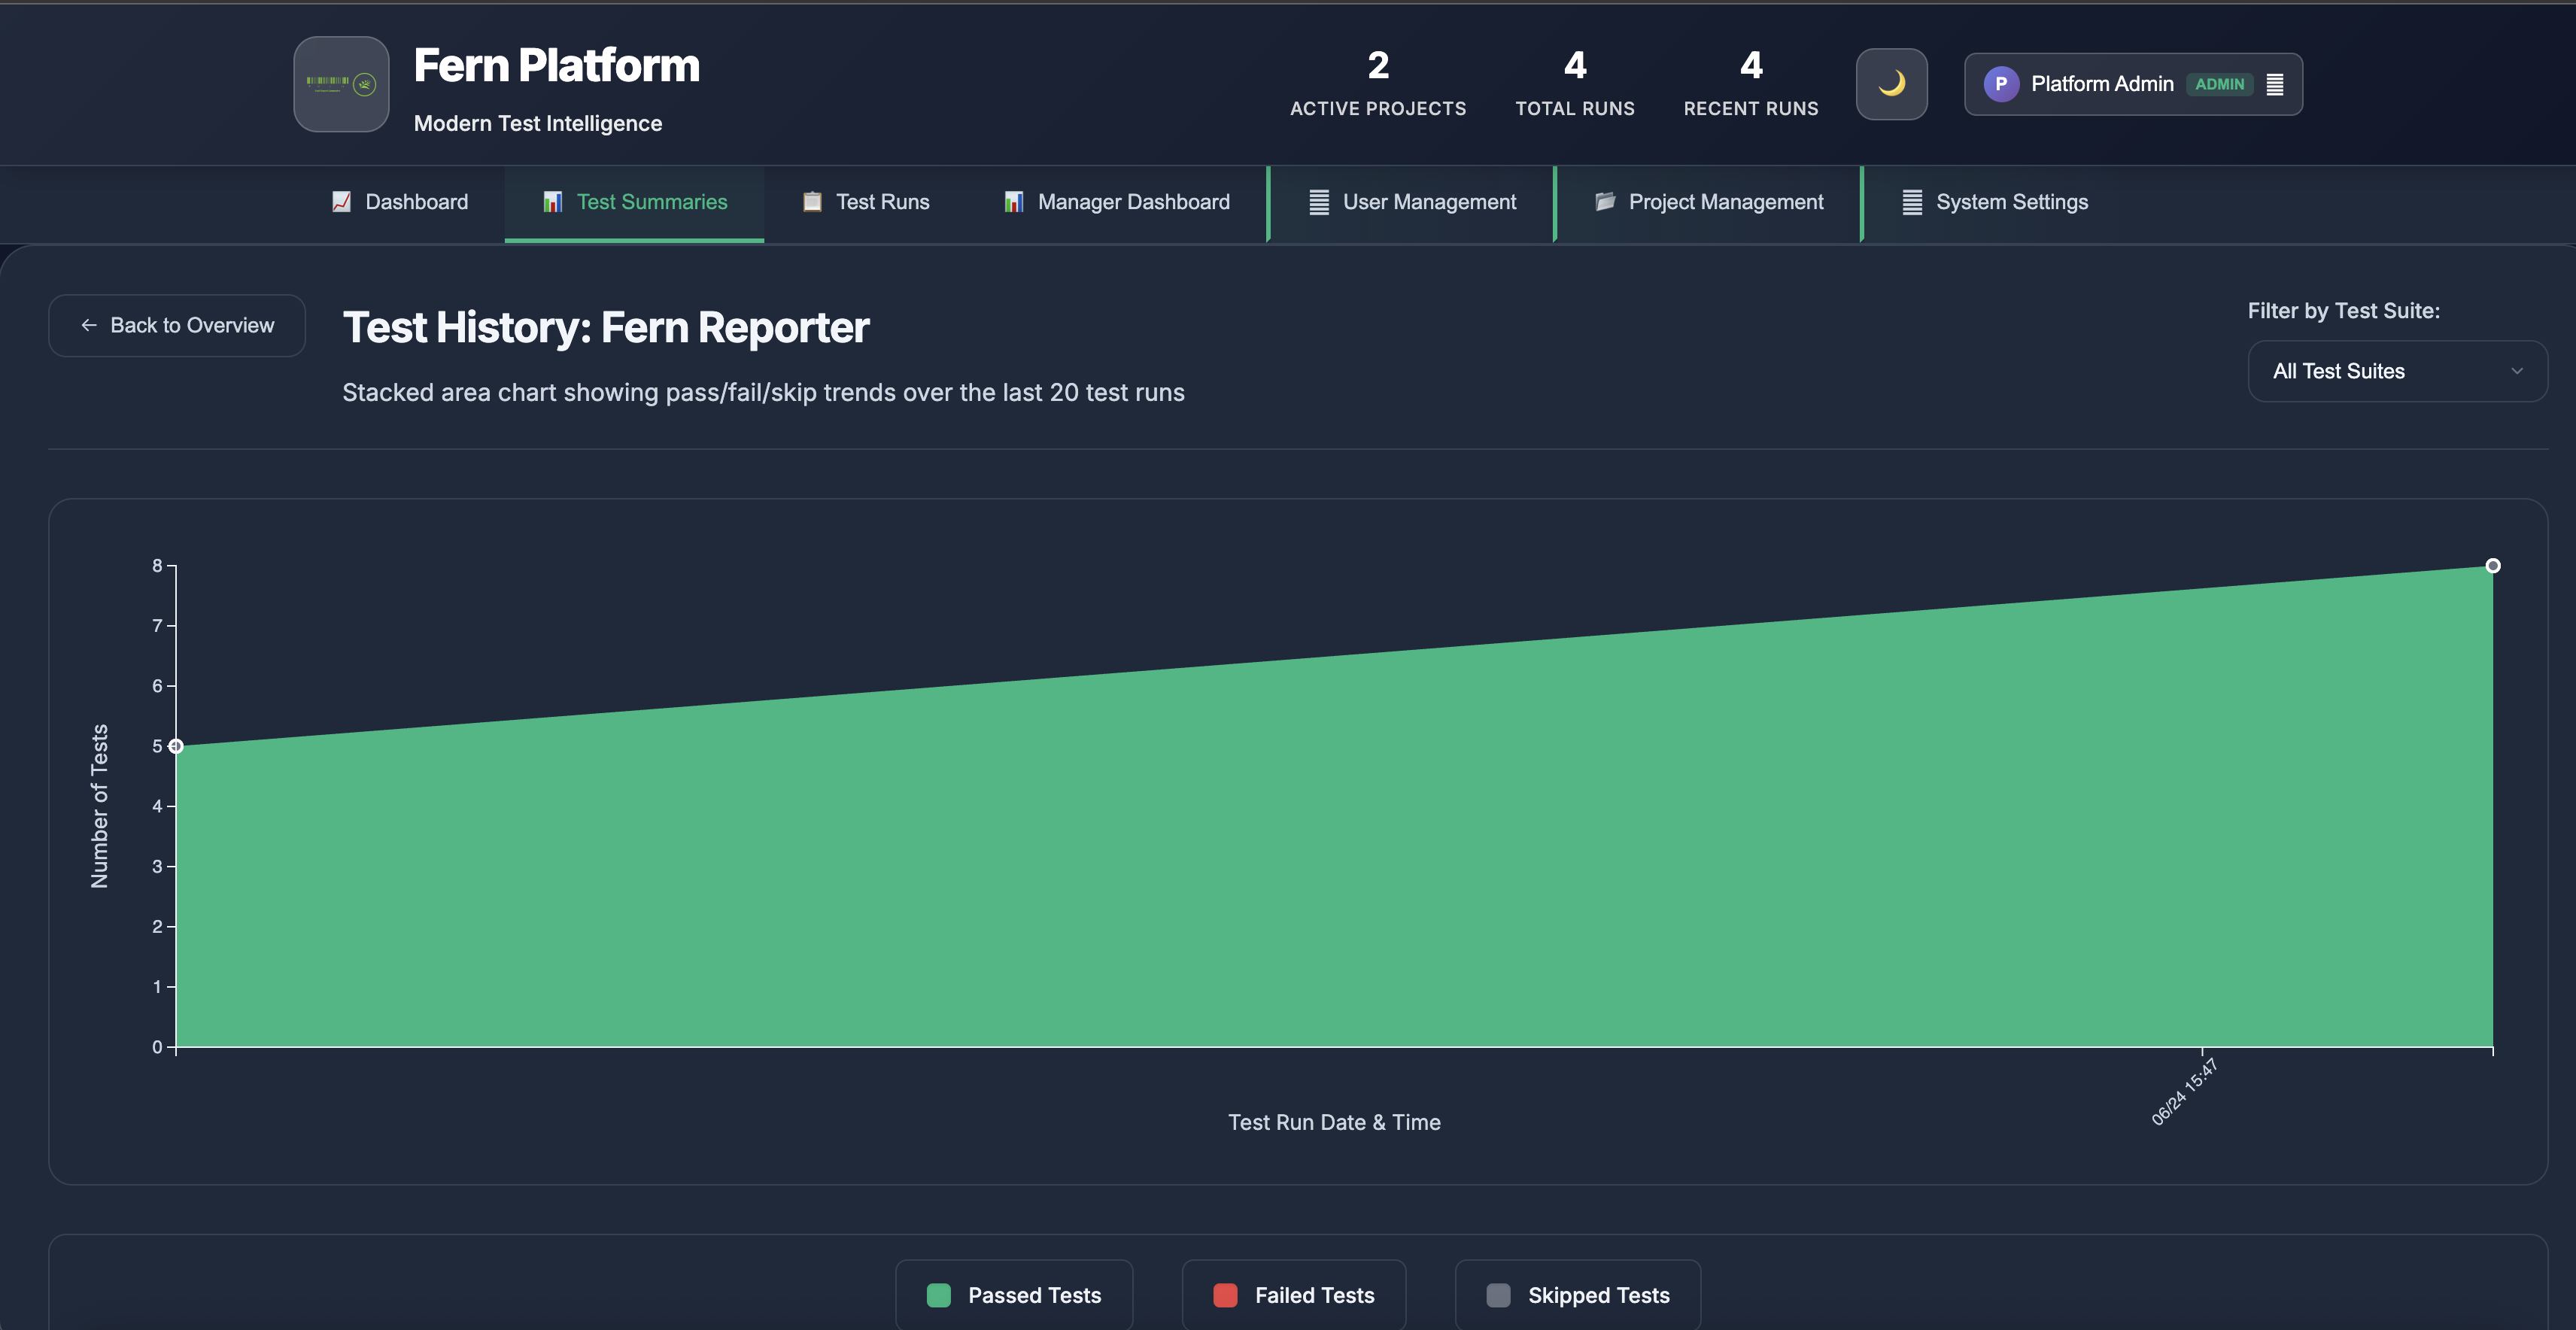The image size is (2576, 1330).
Task: Toggle Failed Tests series in legend
Action: [1294, 1295]
